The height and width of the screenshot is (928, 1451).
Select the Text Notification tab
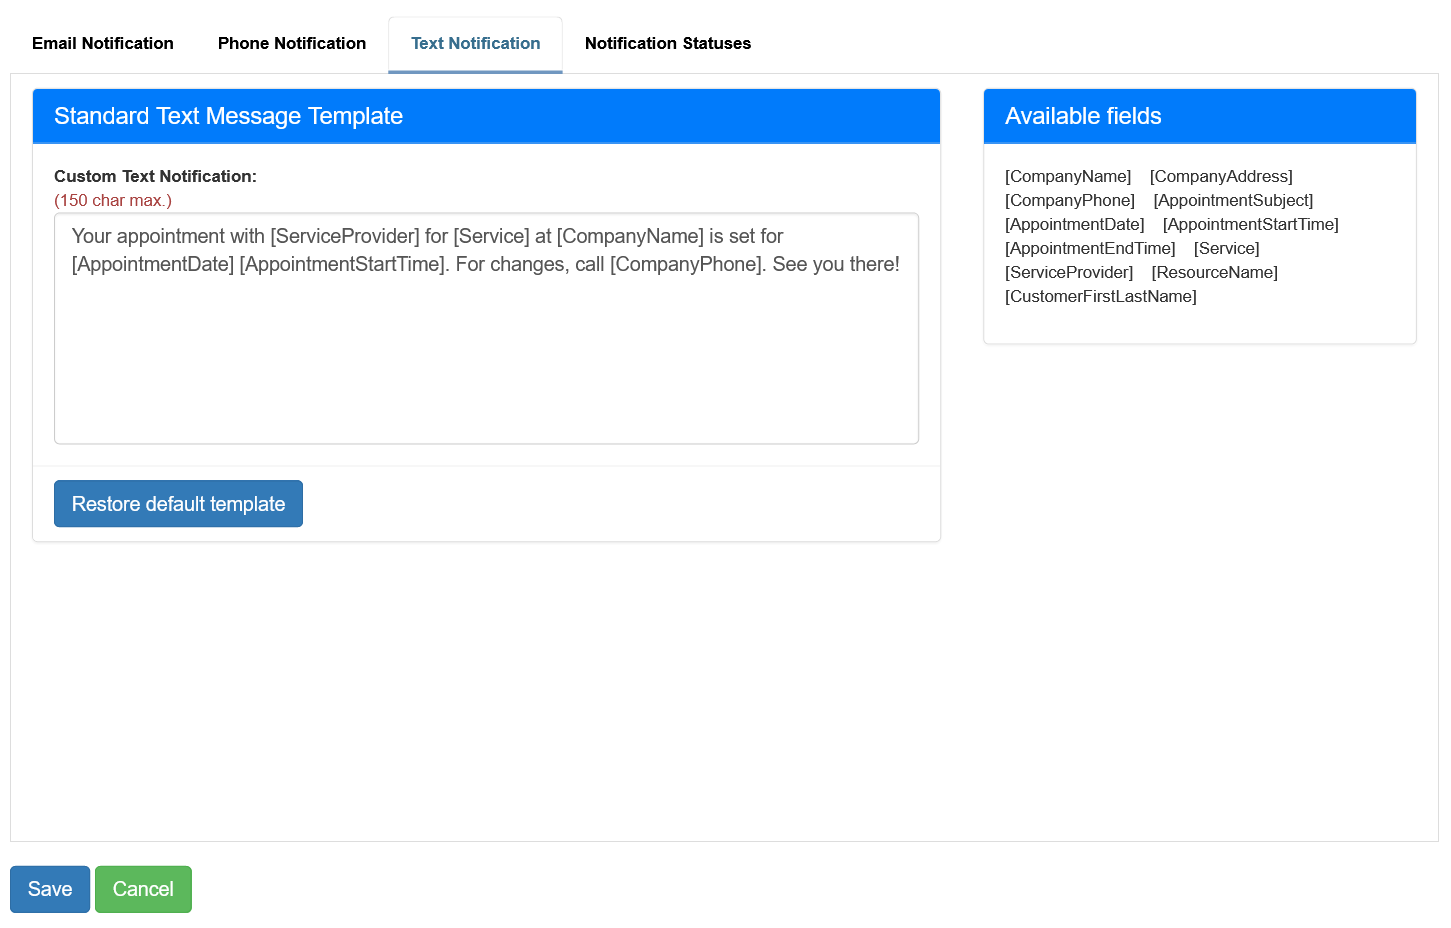tap(475, 43)
